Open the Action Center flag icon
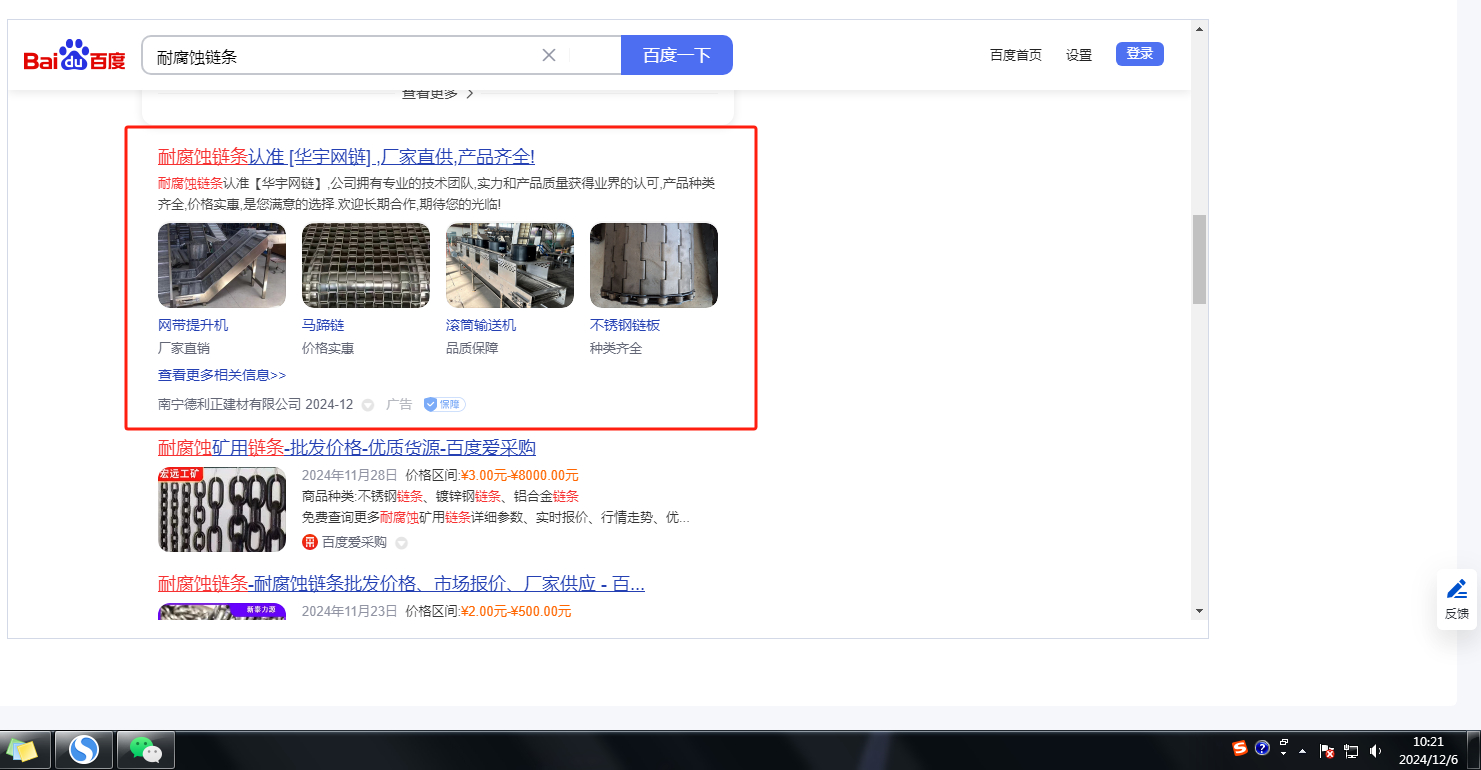The image size is (1481, 770). pyautogui.click(x=1327, y=751)
